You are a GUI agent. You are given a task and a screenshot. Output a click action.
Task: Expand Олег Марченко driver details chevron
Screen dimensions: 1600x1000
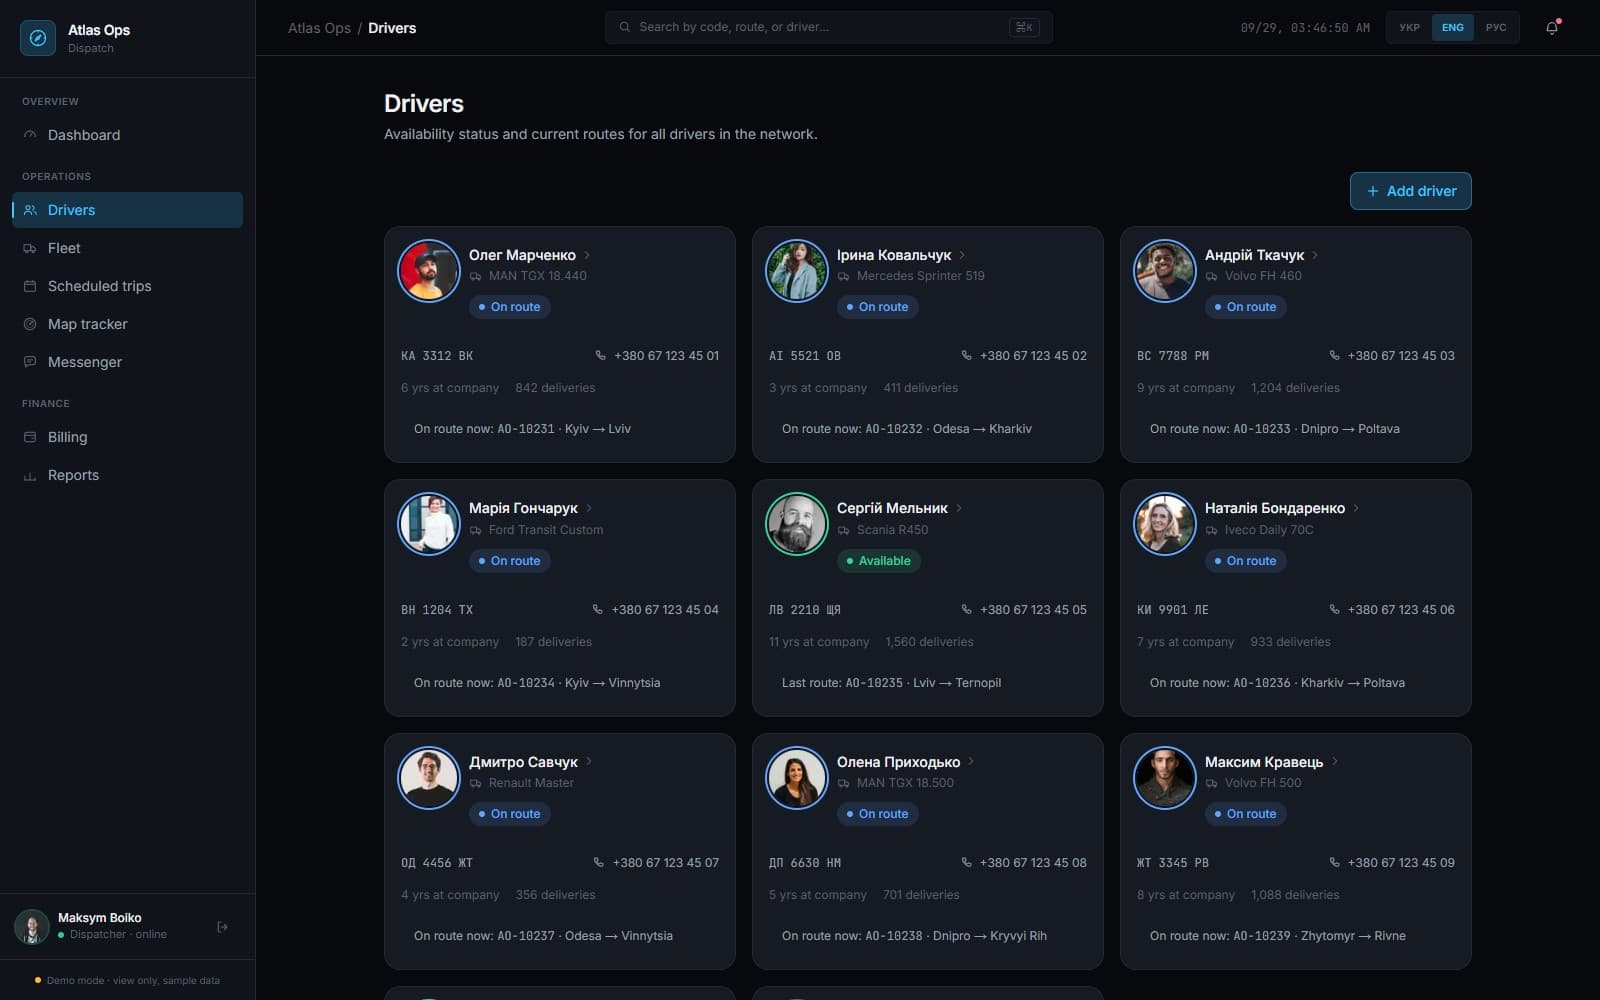[x=587, y=255]
